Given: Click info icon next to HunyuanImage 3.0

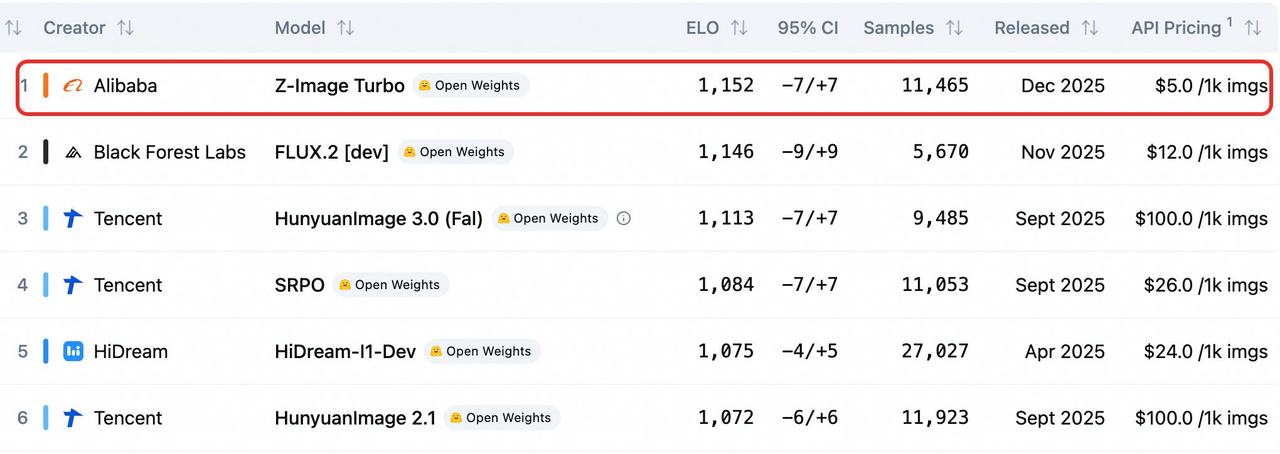Looking at the screenshot, I should (x=624, y=218).
